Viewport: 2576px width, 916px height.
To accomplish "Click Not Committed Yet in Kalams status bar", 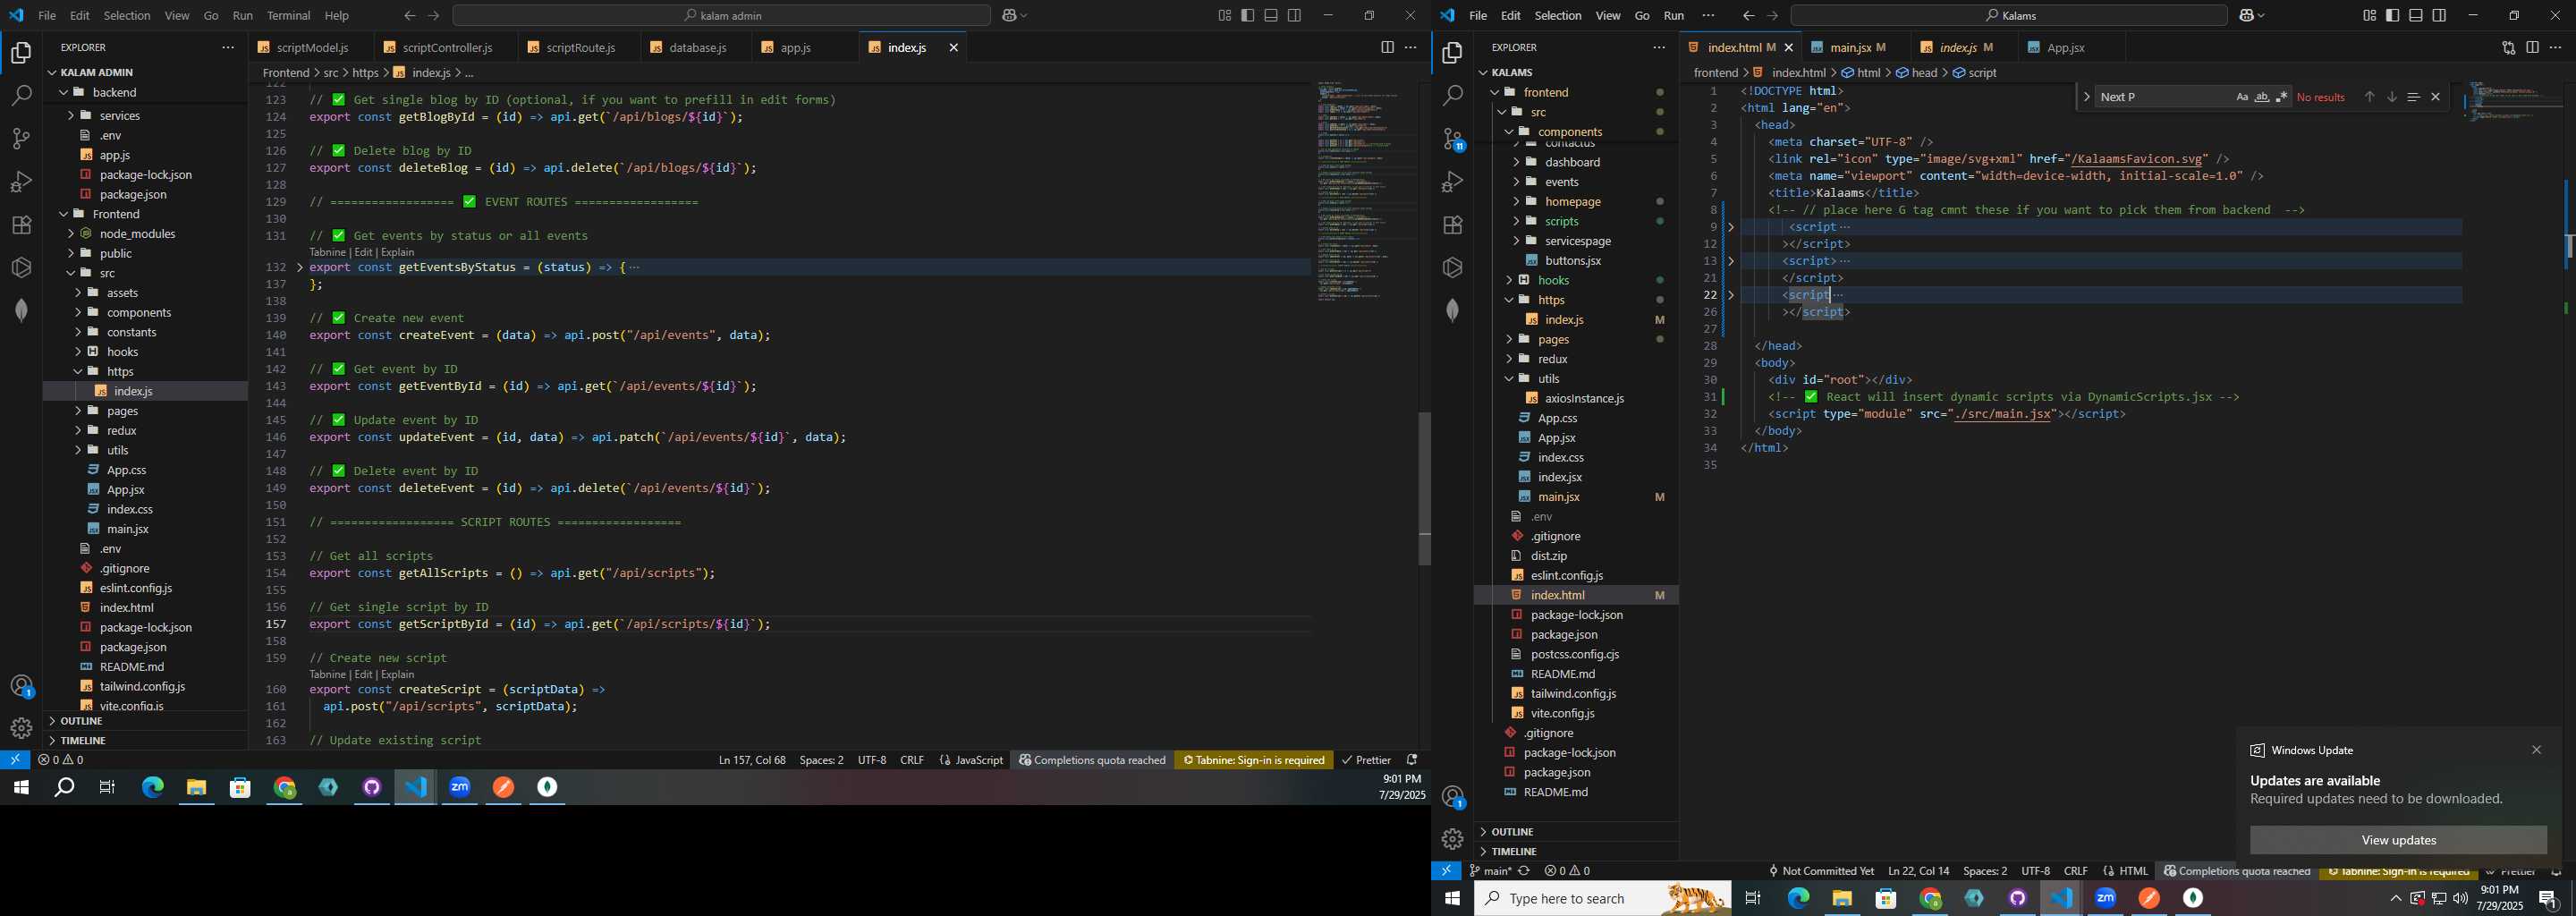I will click(1820, 871).
